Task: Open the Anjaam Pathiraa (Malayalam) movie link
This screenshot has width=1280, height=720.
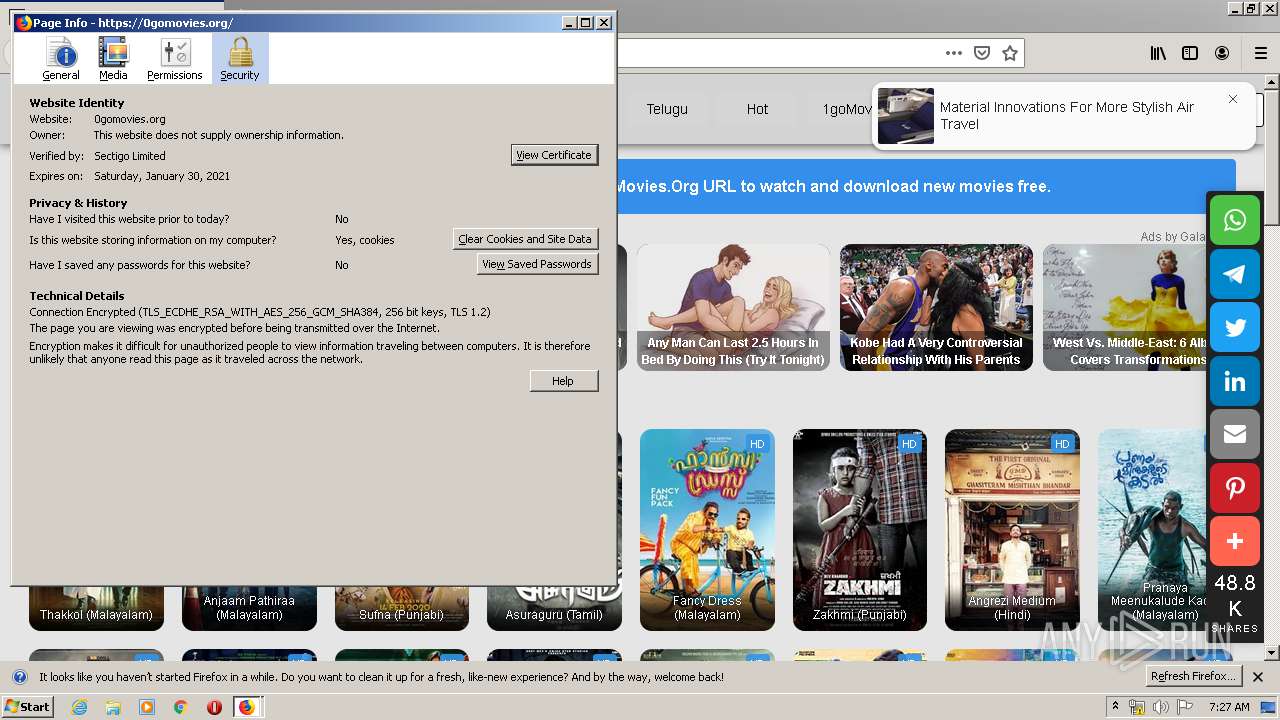Action: (249, 608)
